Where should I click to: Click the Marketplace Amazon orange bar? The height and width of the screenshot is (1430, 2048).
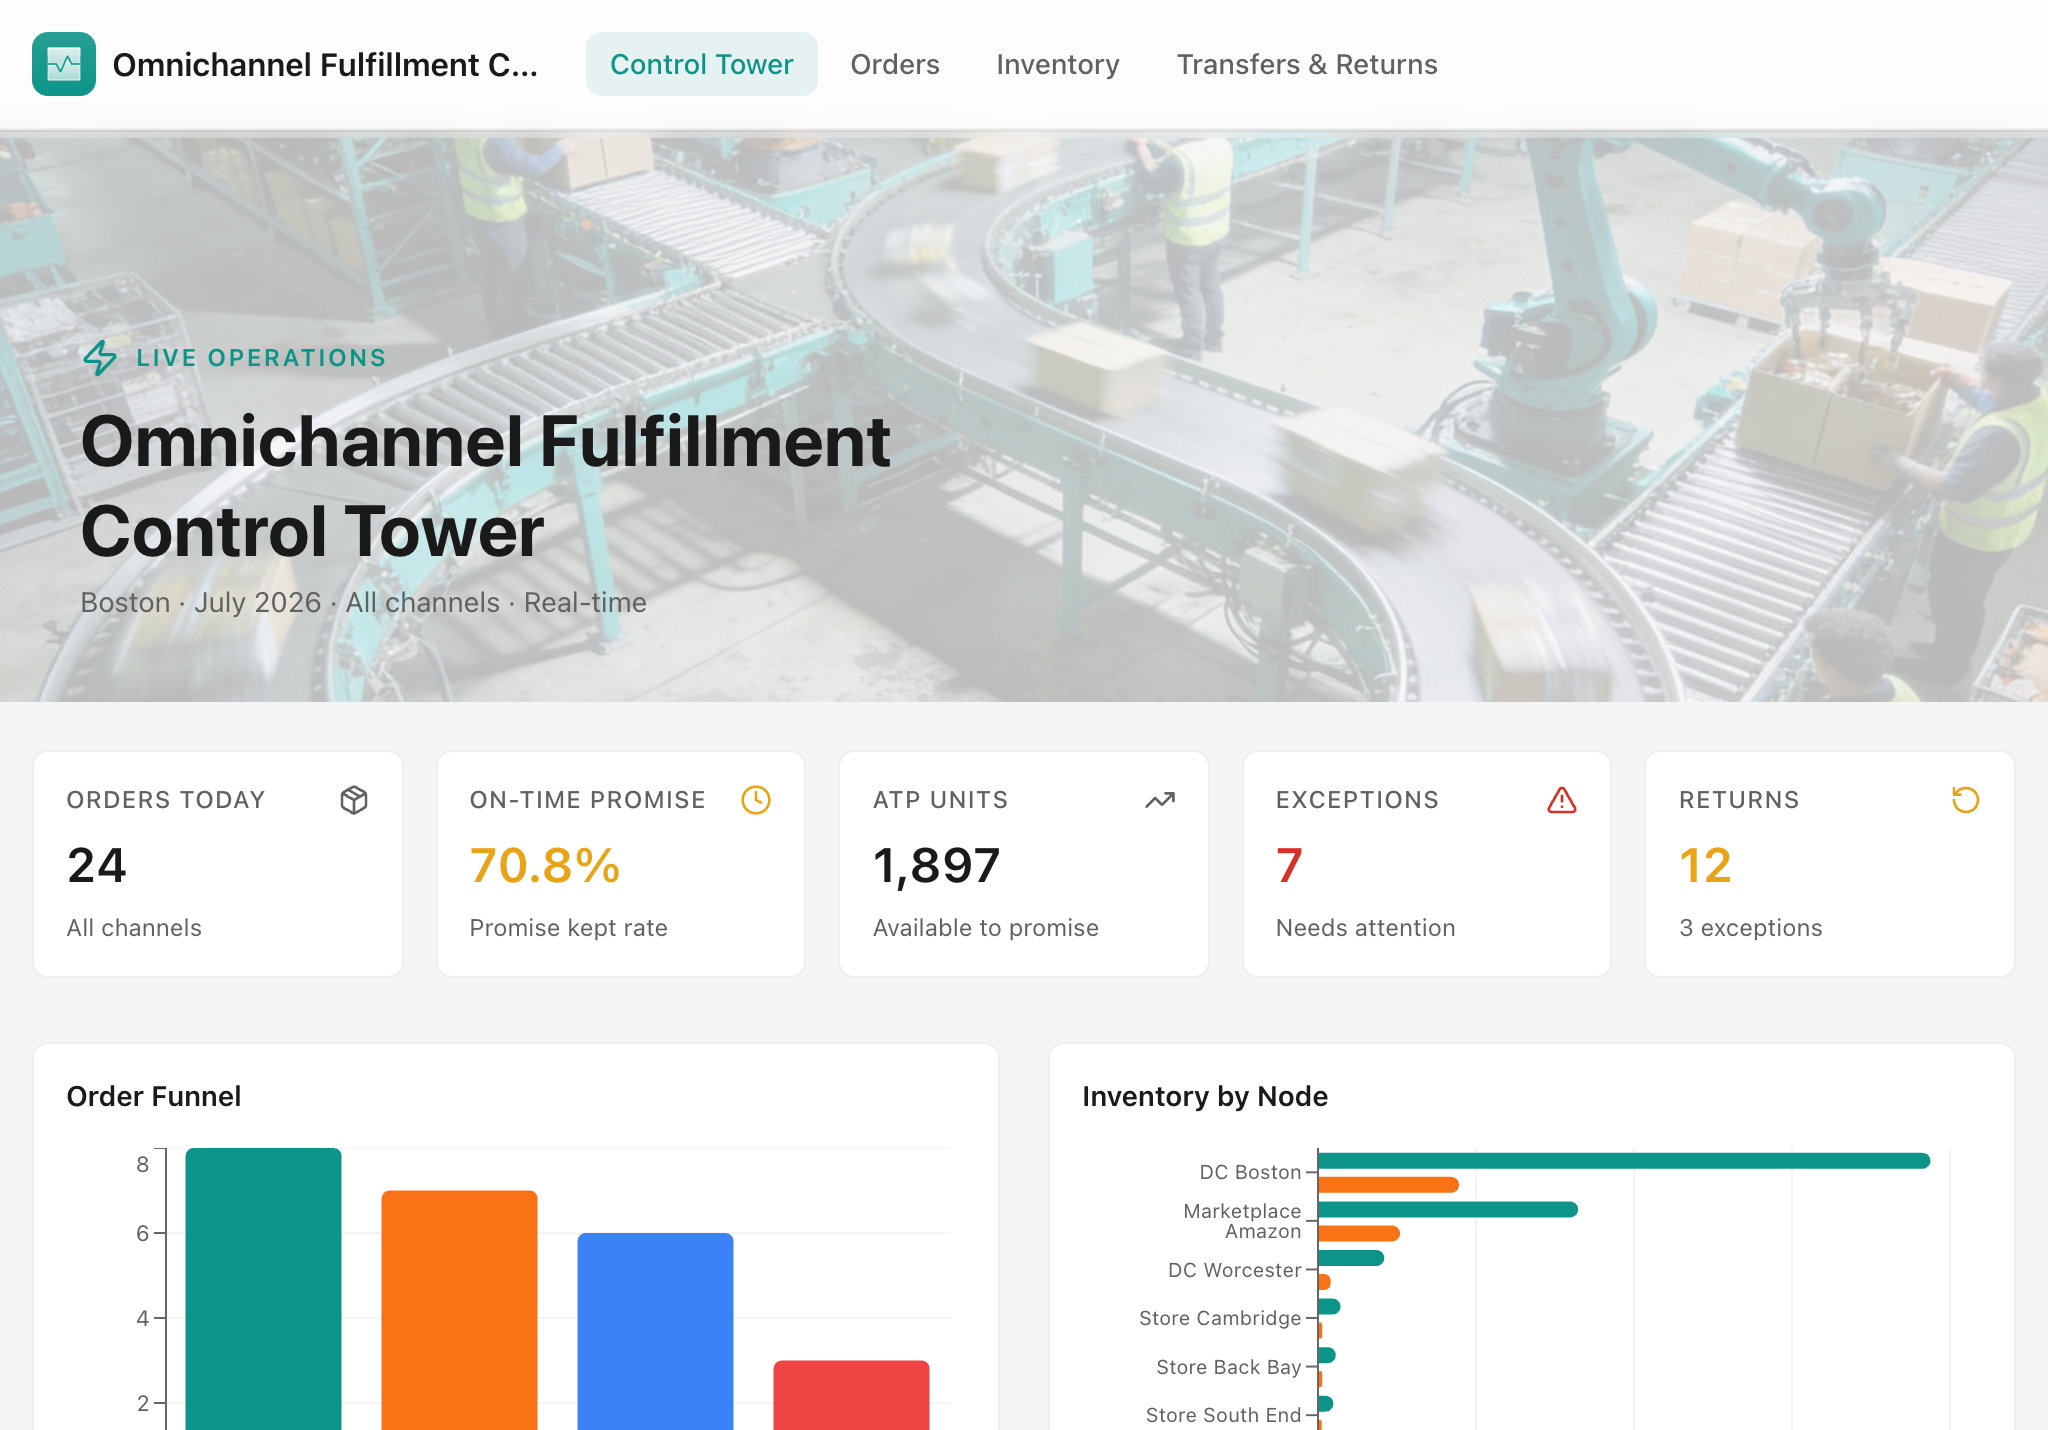1359,1233
